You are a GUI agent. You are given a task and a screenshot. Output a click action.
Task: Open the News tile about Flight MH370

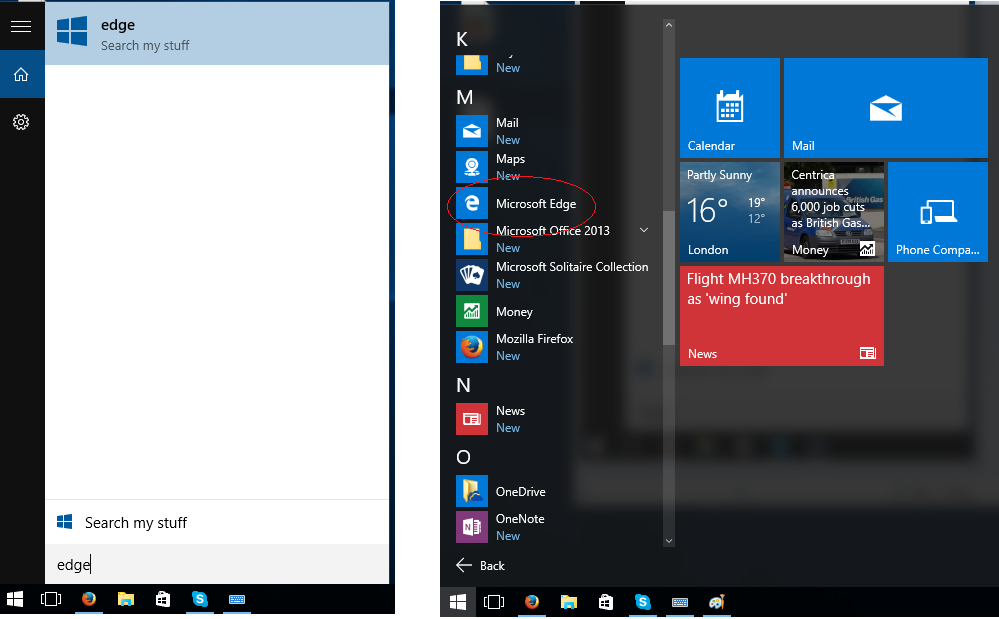pos(782,316)
